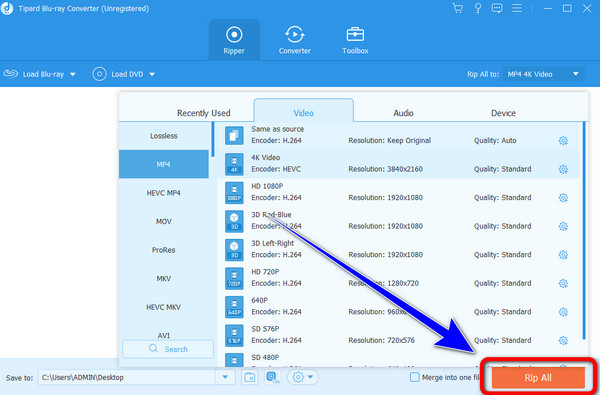The height and width of the screenshot is (395, 600).
Task: Select the HD 1080P preset icon
Action: 234,193
